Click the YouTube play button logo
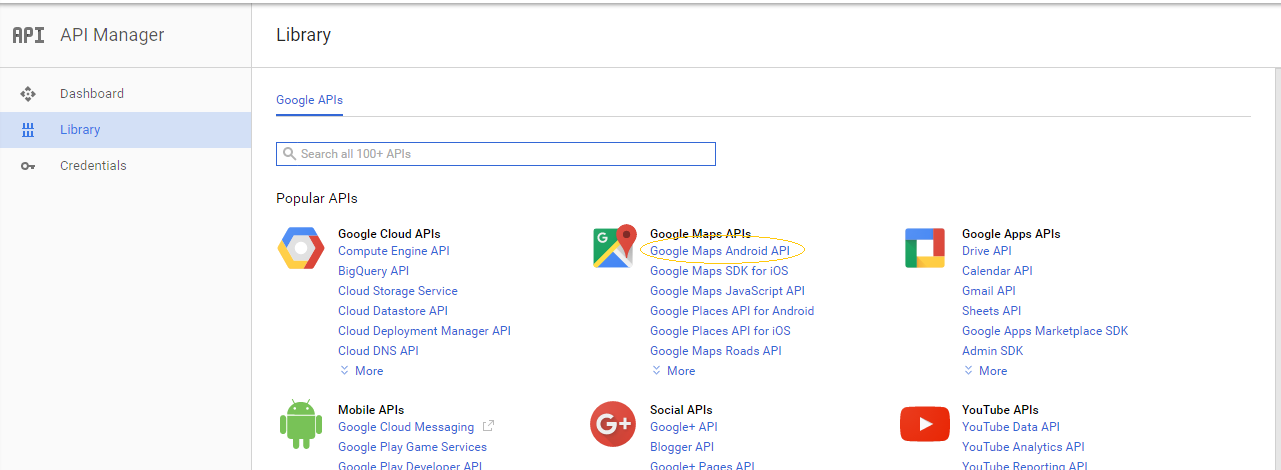 [925, 424]
